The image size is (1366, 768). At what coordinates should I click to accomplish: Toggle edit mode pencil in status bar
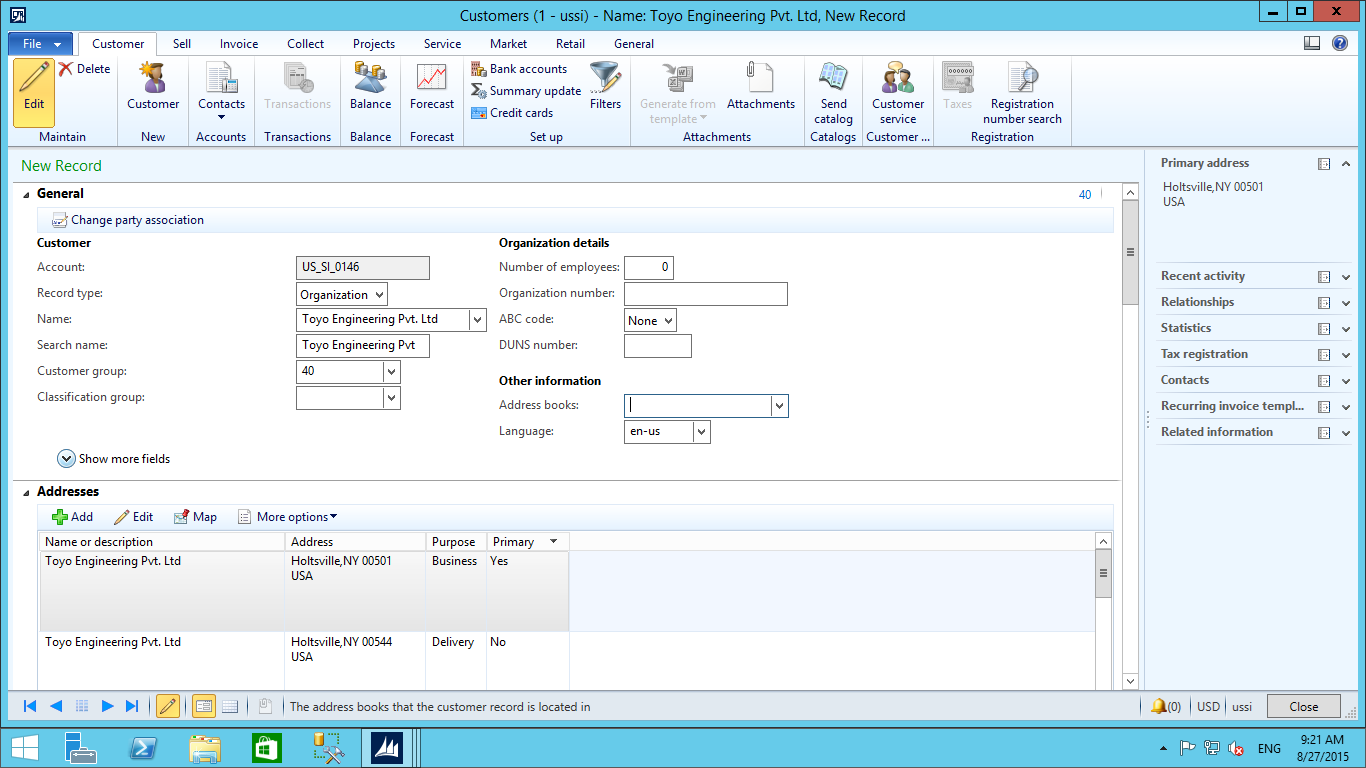[168, 706]
